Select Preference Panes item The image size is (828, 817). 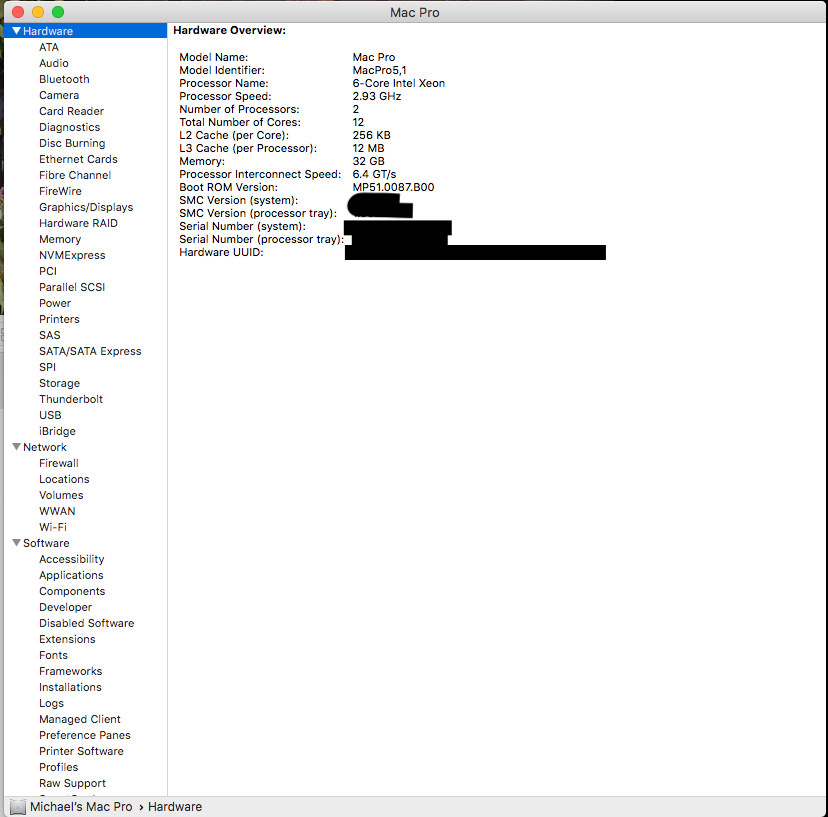84,735
